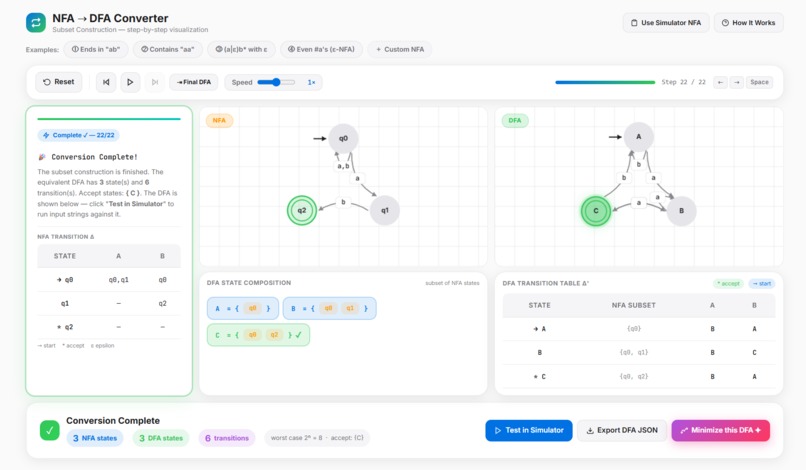
Task: Click the NFA SUBSET column header
Action: pos(634,305)
